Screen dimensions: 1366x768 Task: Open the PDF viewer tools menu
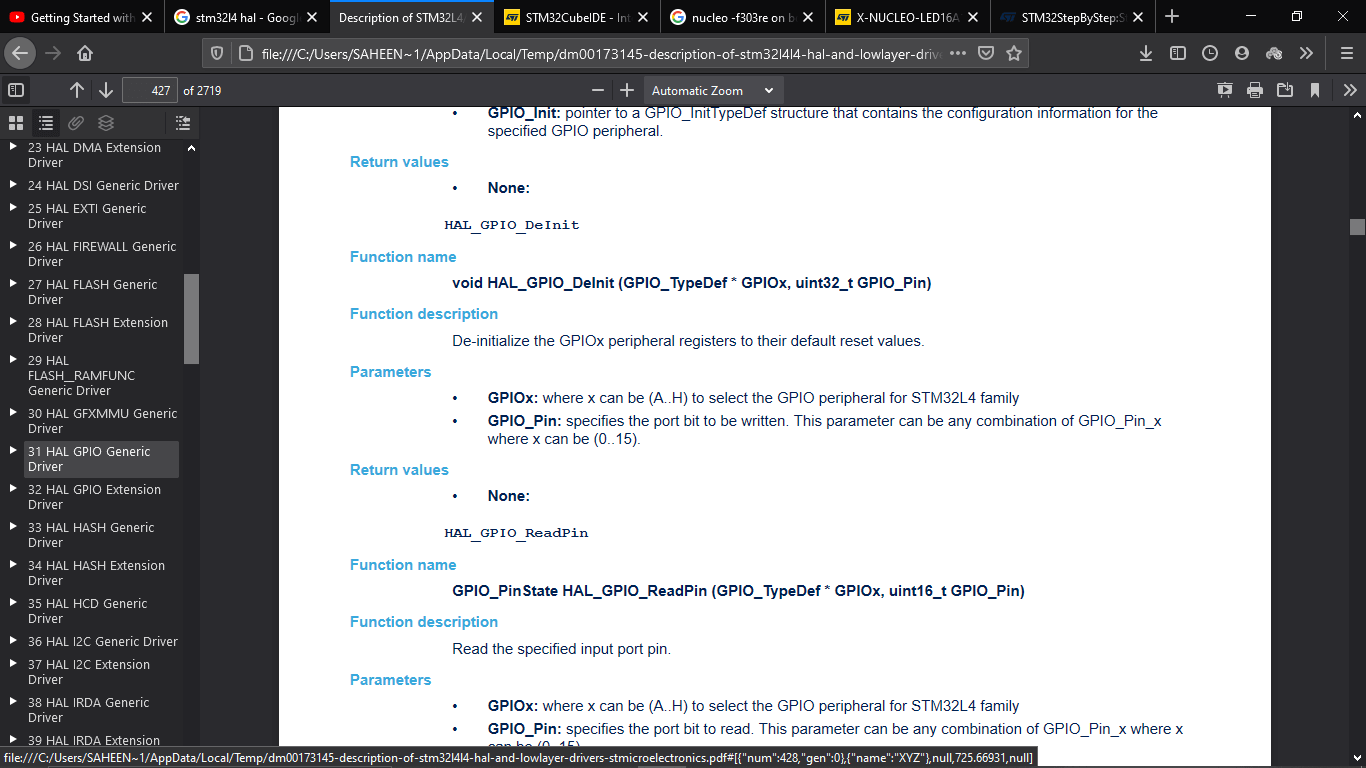[x=1350, y=90]
